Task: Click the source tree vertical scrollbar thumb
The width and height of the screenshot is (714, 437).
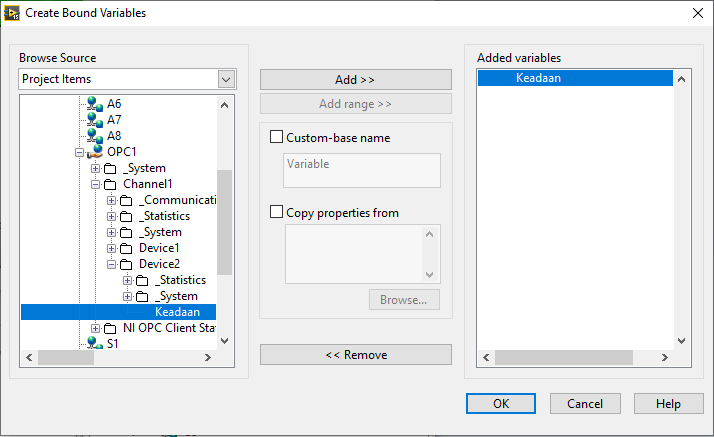Action: pos(224,222)
